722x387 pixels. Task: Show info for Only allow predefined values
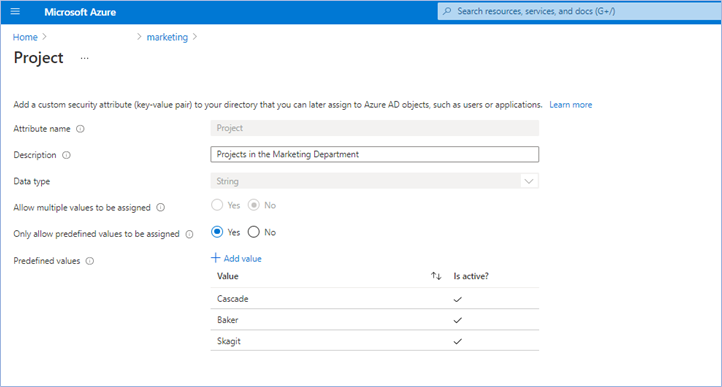click(189, 234)
